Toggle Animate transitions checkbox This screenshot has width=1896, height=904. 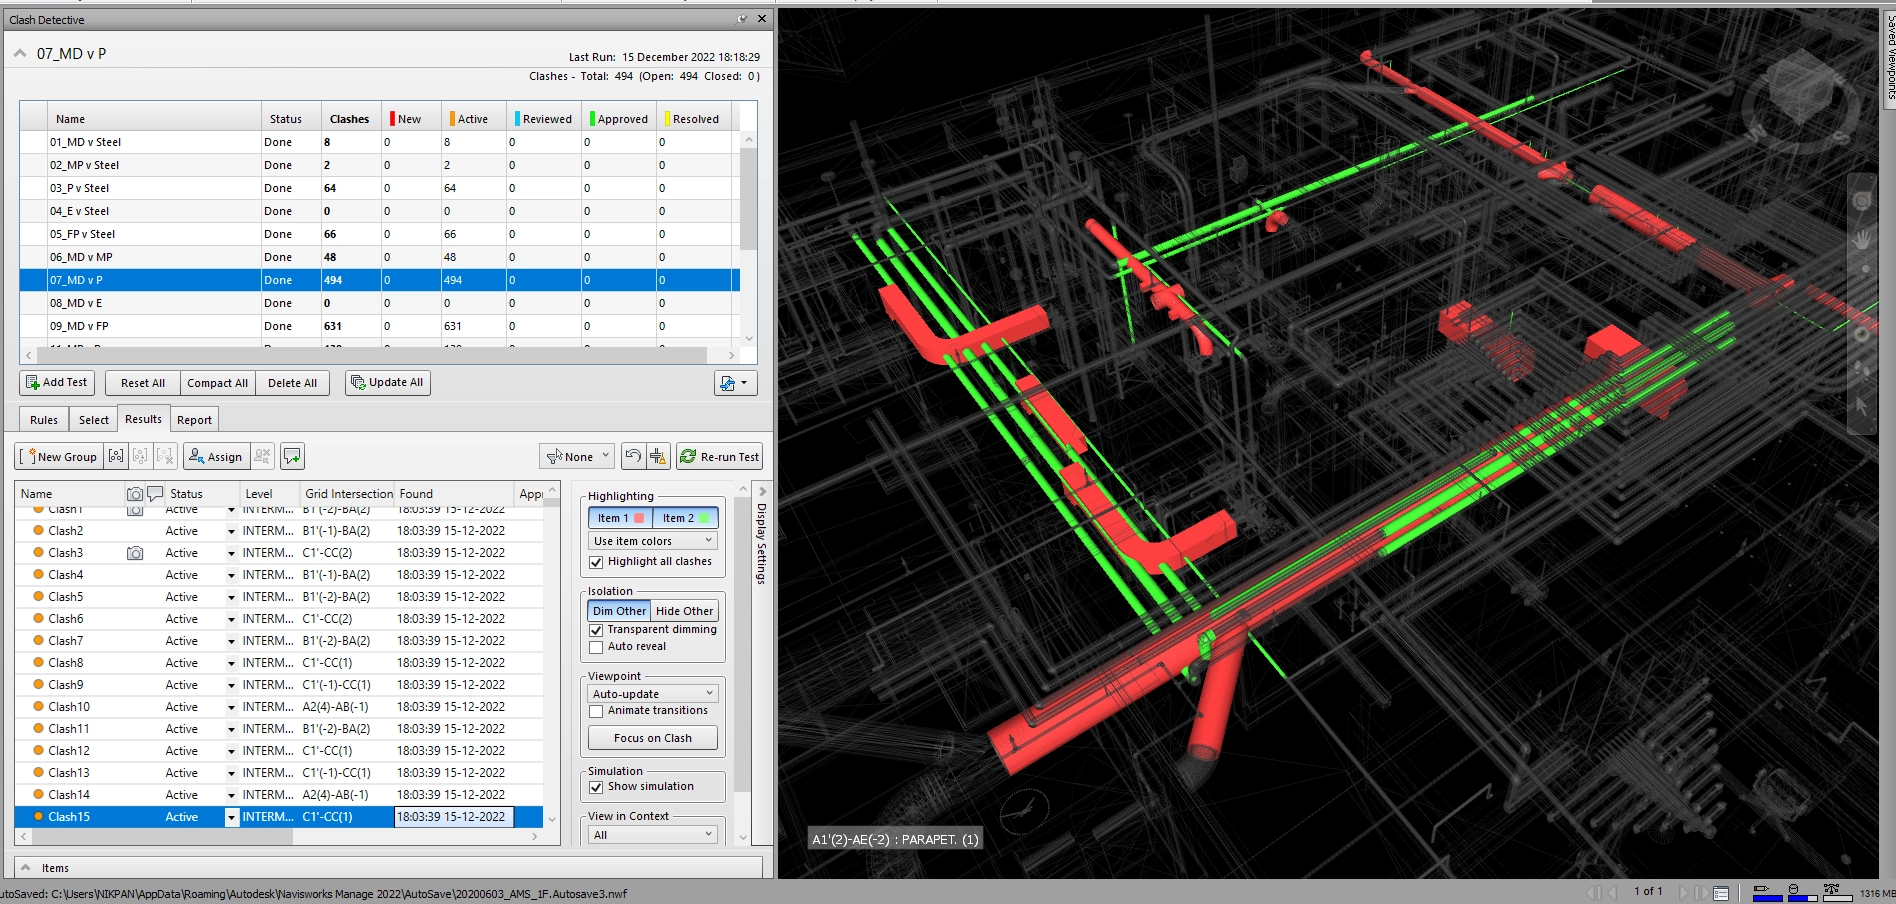point(597,711)
